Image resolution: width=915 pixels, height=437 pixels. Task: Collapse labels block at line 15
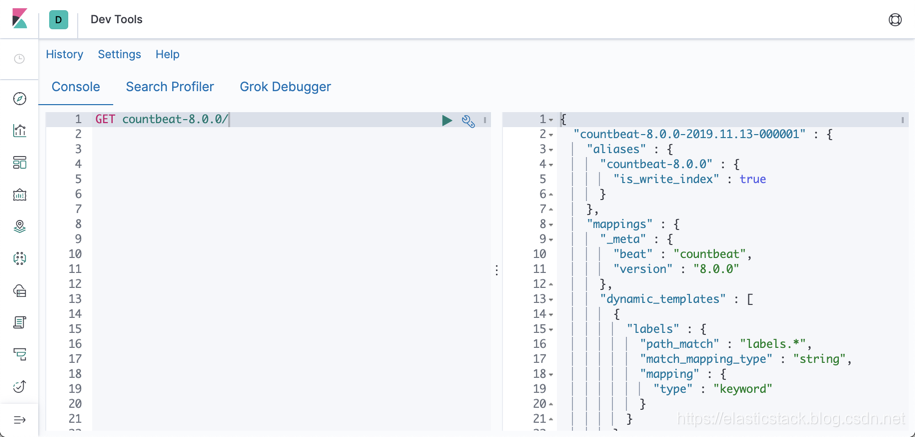[x=551, y=330]
